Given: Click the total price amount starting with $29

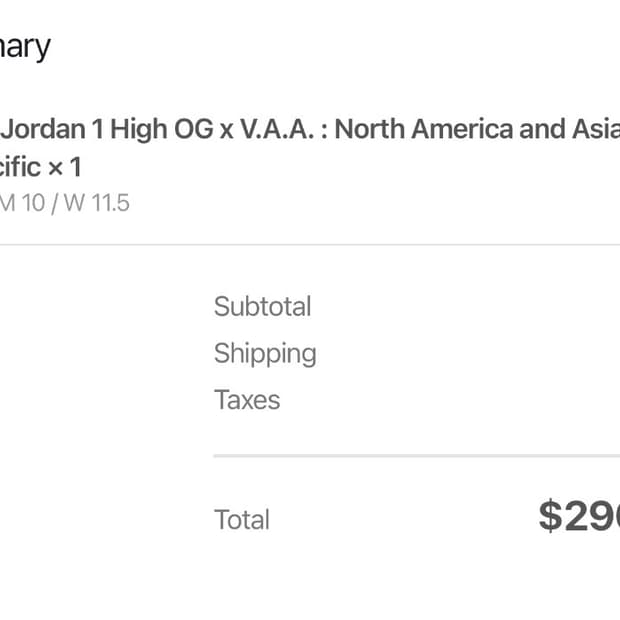Looking at the screenshot, I should [x=578, y=516].
